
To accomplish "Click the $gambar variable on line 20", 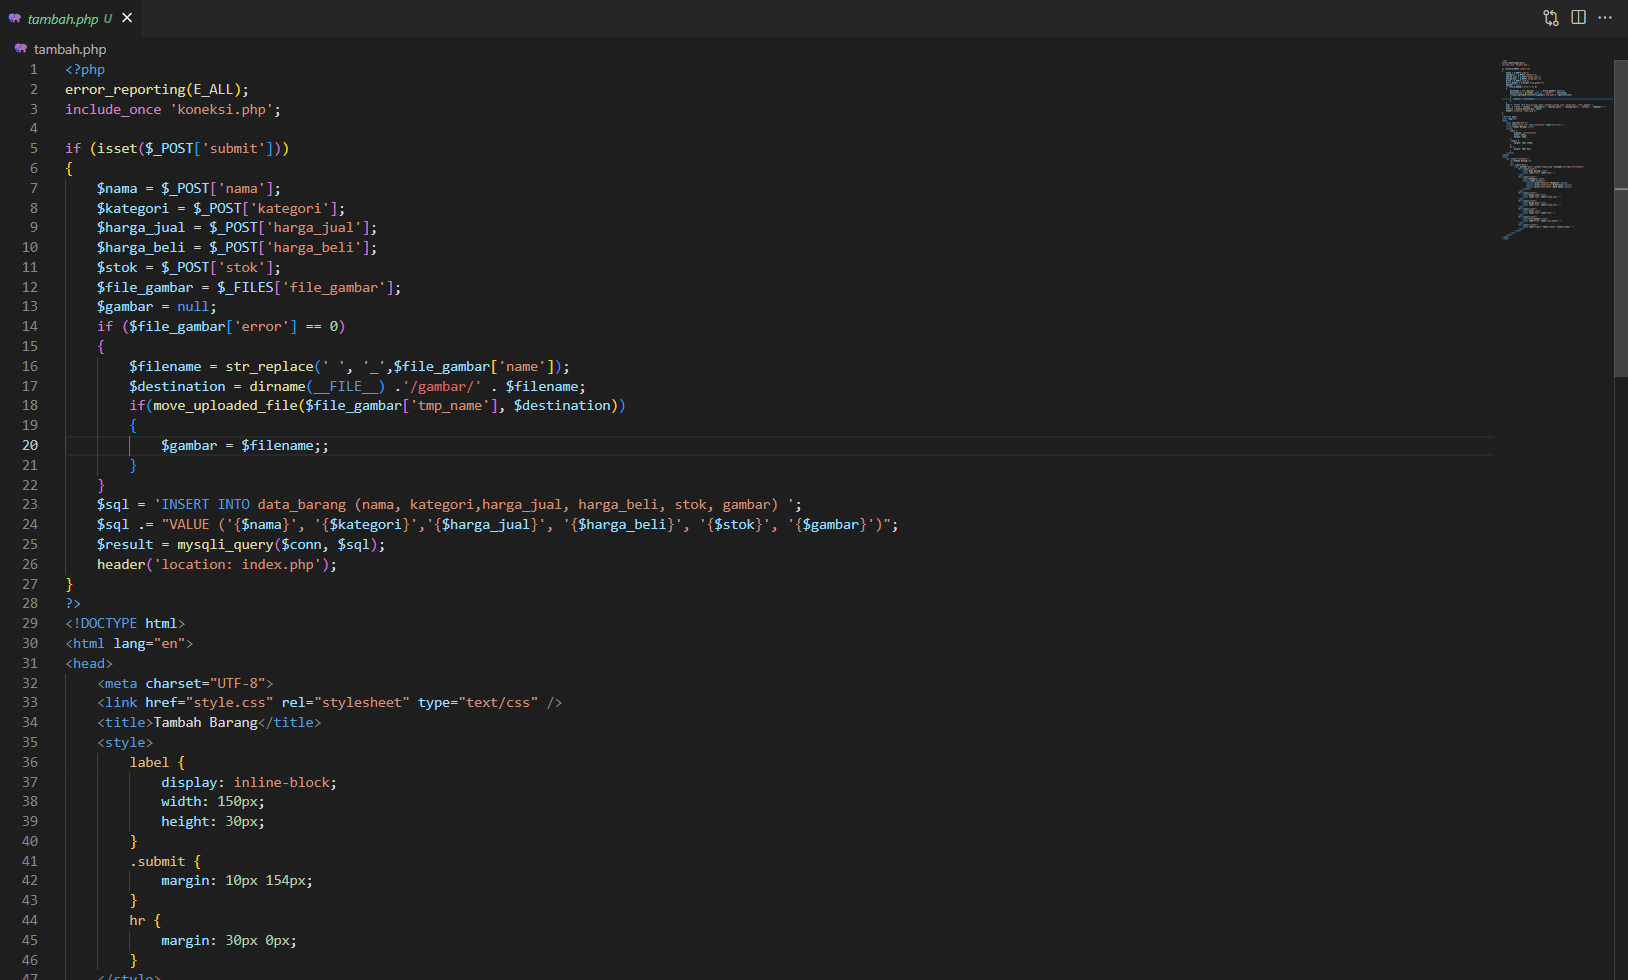I will pyautogui.click(x=189, y=445).
